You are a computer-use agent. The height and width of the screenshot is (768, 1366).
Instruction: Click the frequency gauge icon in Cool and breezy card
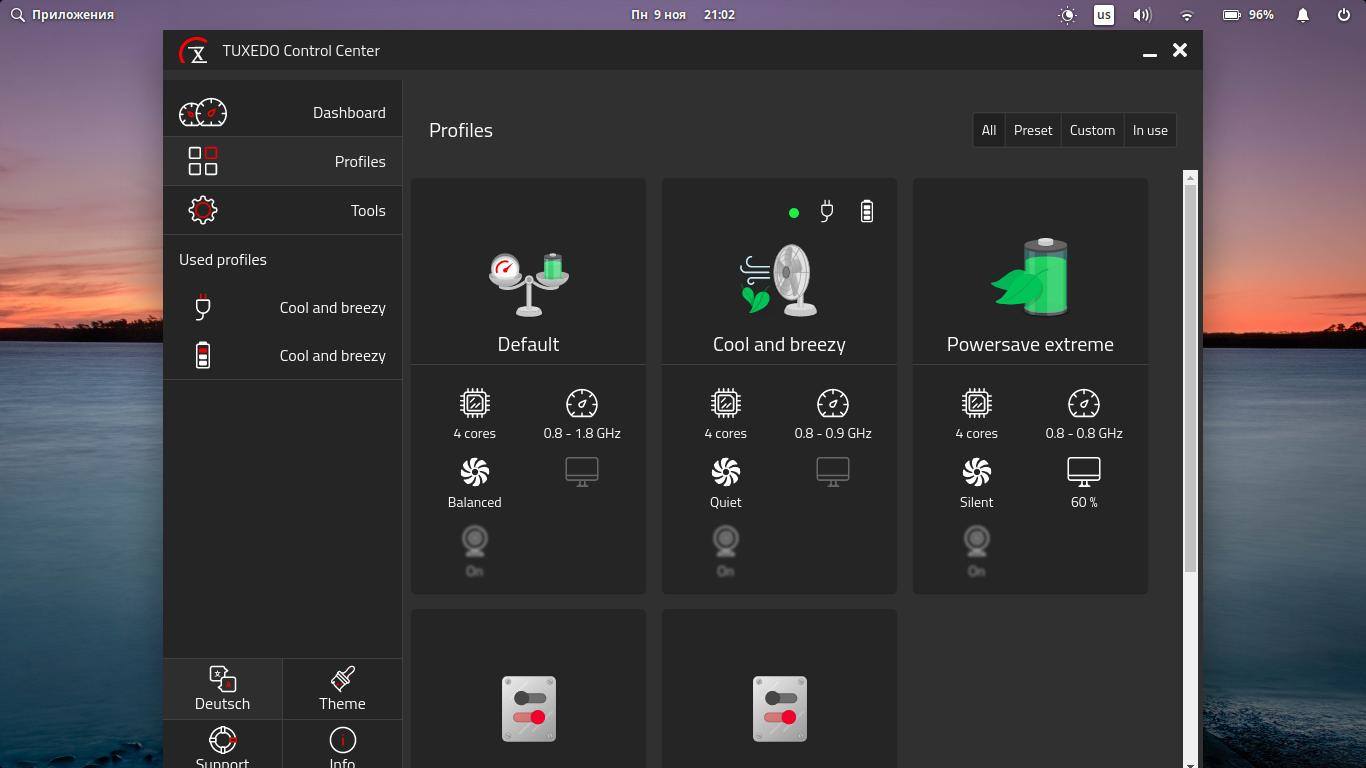833,403
